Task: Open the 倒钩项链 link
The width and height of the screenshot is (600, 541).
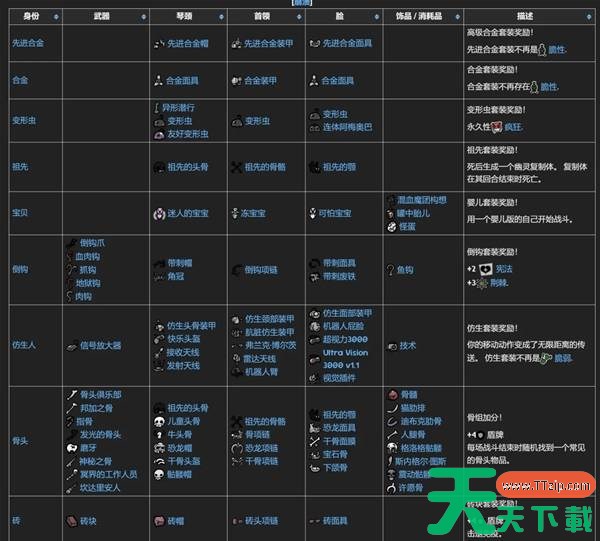Action: 261,270
